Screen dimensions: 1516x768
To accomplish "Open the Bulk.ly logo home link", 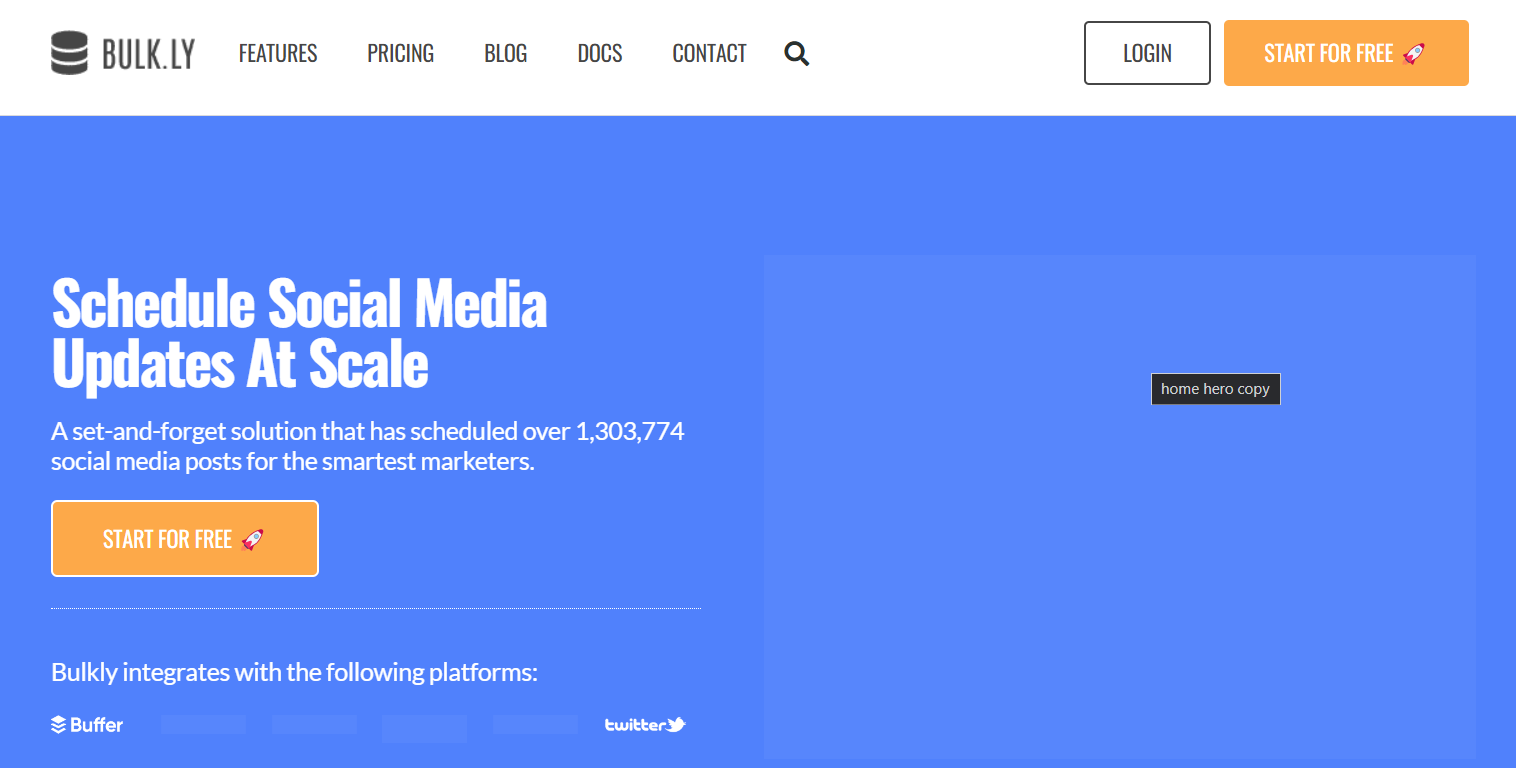I will [x=123, y=53].
